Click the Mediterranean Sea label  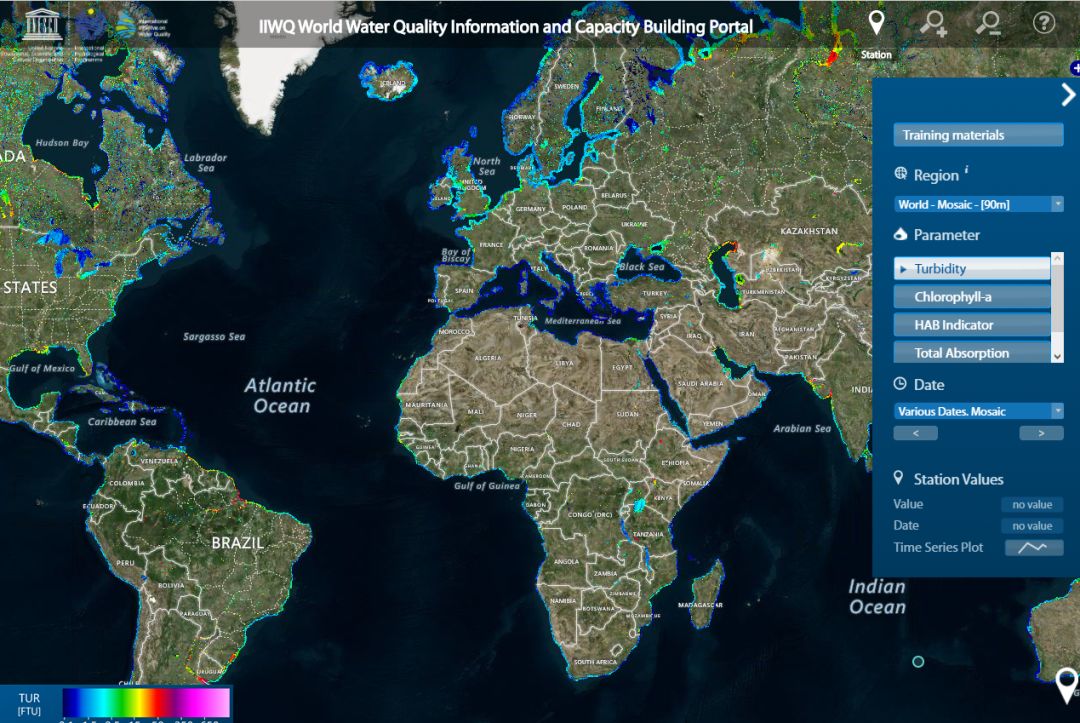tap(583, 321)
